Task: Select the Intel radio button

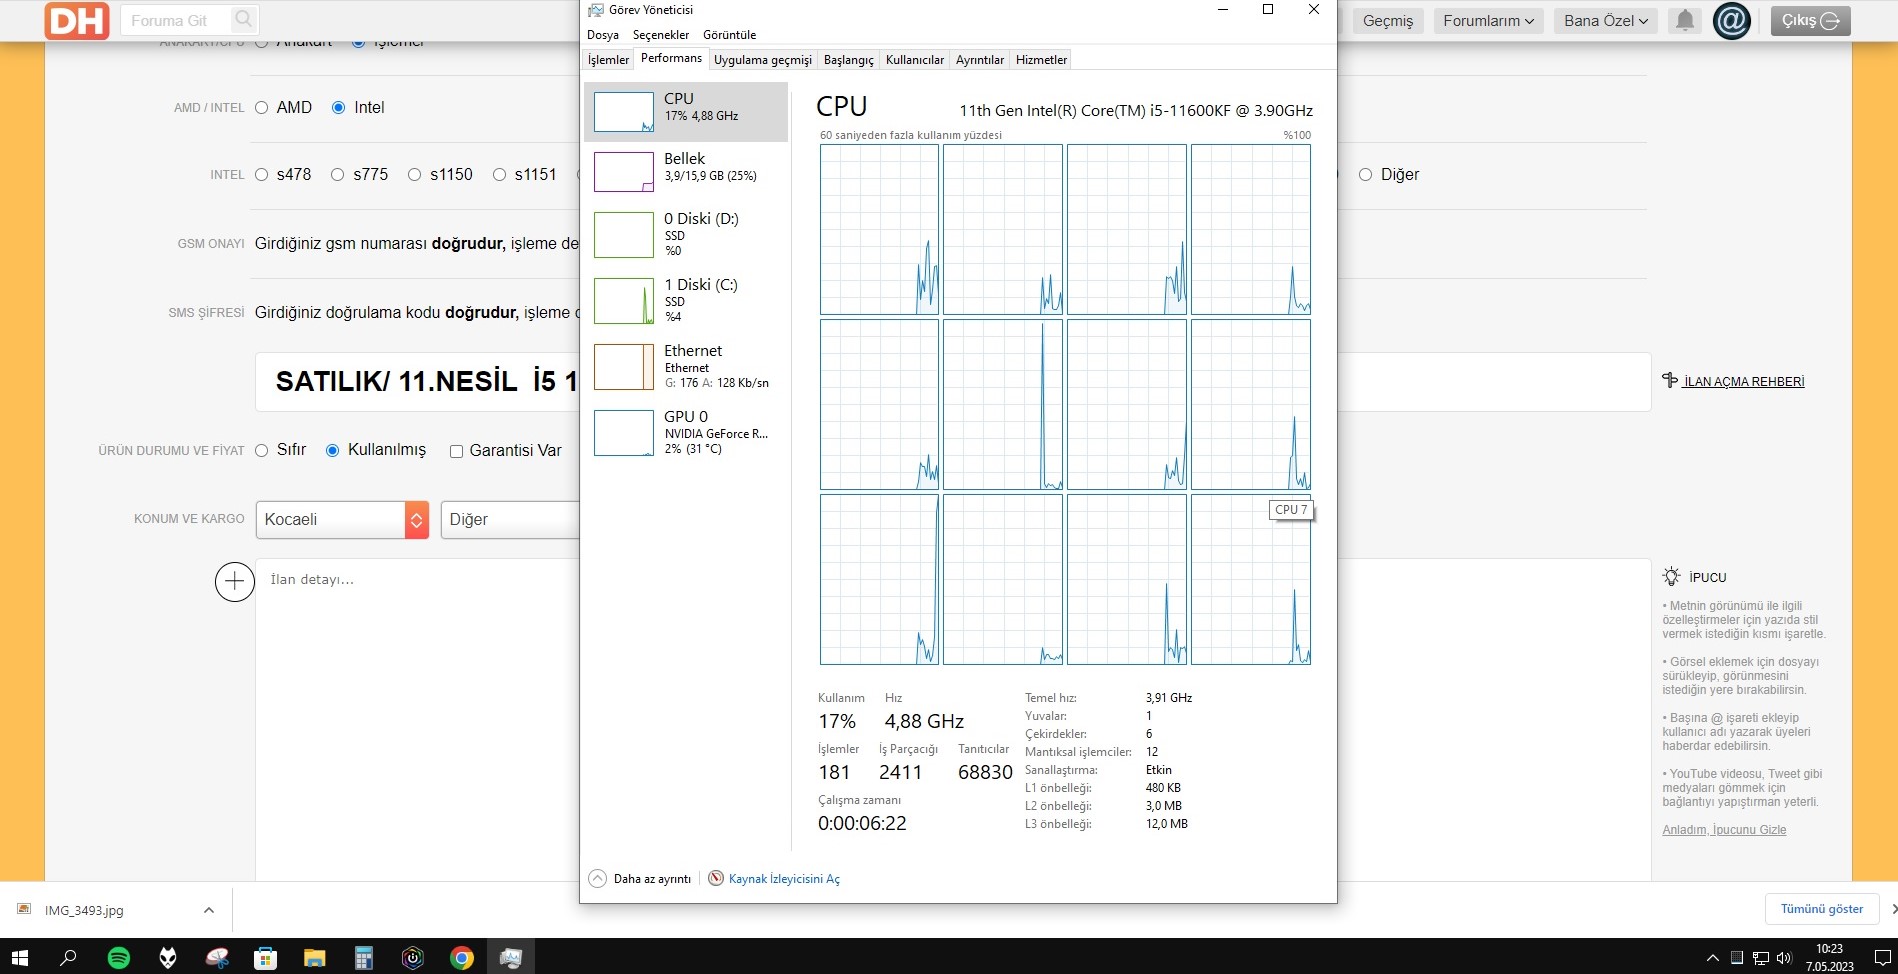Action: coord(338,107)
